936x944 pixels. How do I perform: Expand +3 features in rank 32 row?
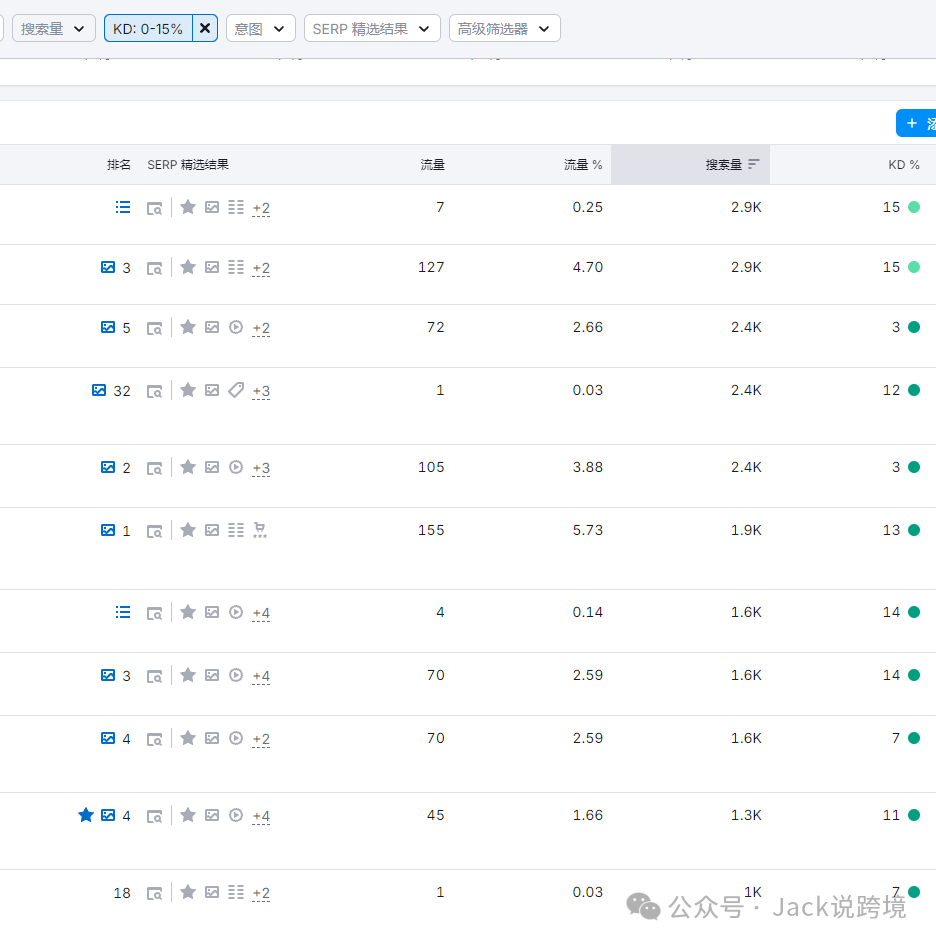(x=261, y=391)
